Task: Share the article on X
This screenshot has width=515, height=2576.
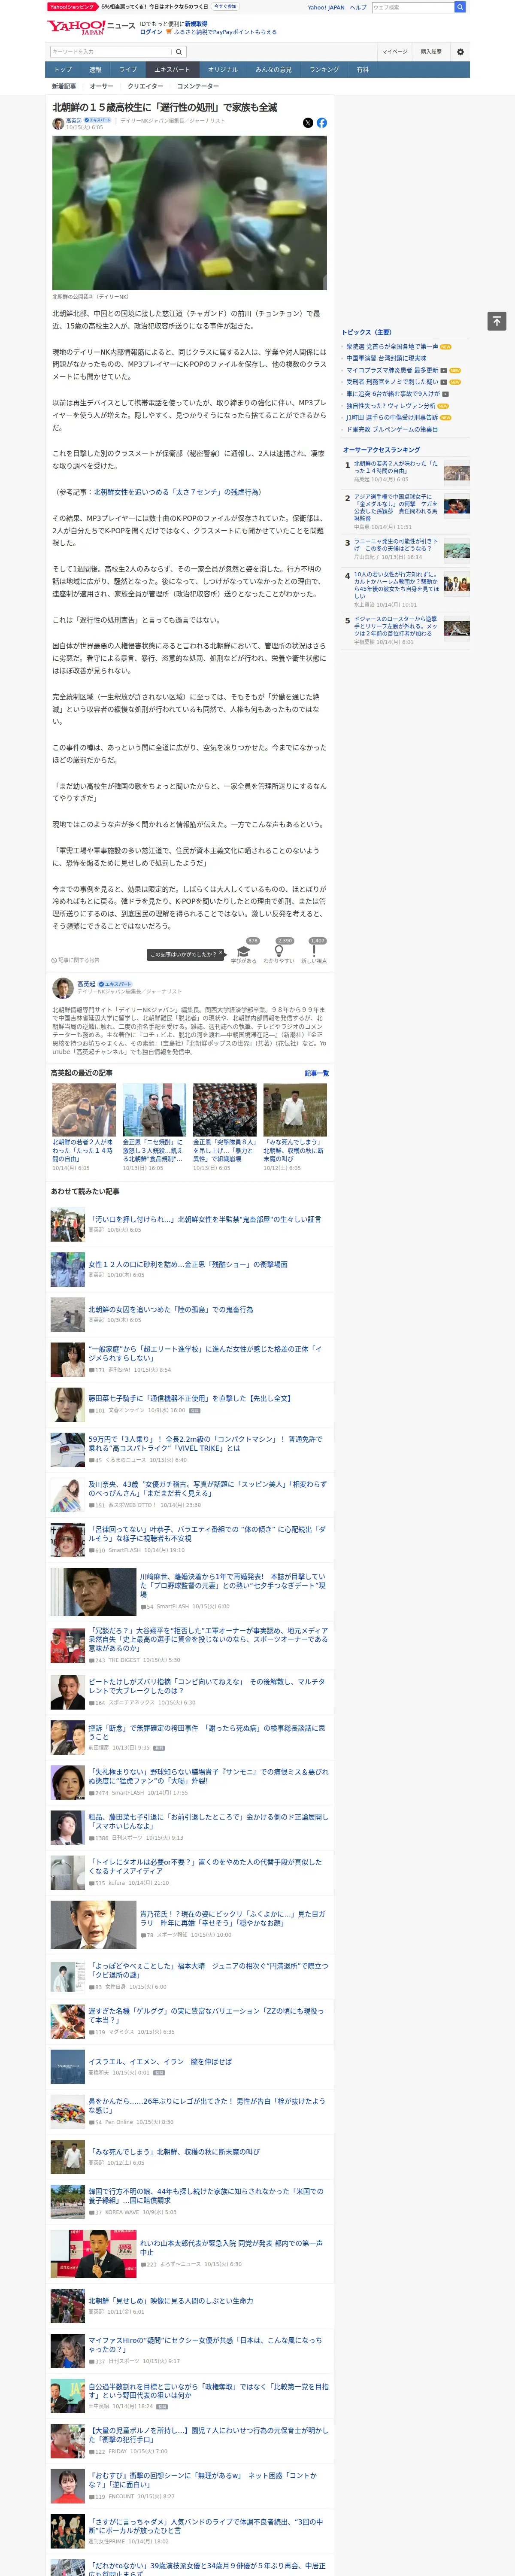Action: [x=308, y=123]
